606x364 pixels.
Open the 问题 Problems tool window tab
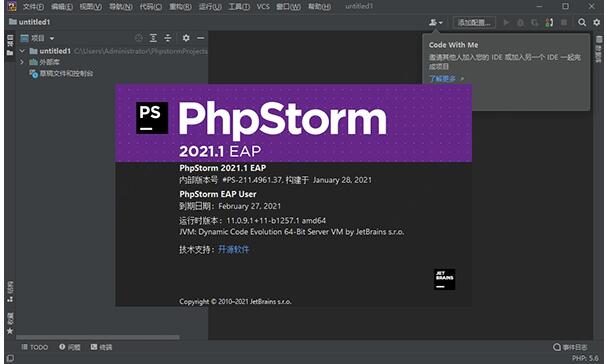point(70,347)
